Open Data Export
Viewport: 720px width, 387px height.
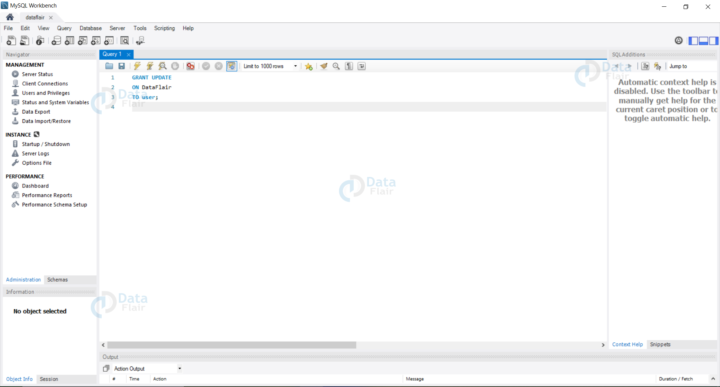click(36, 112)
